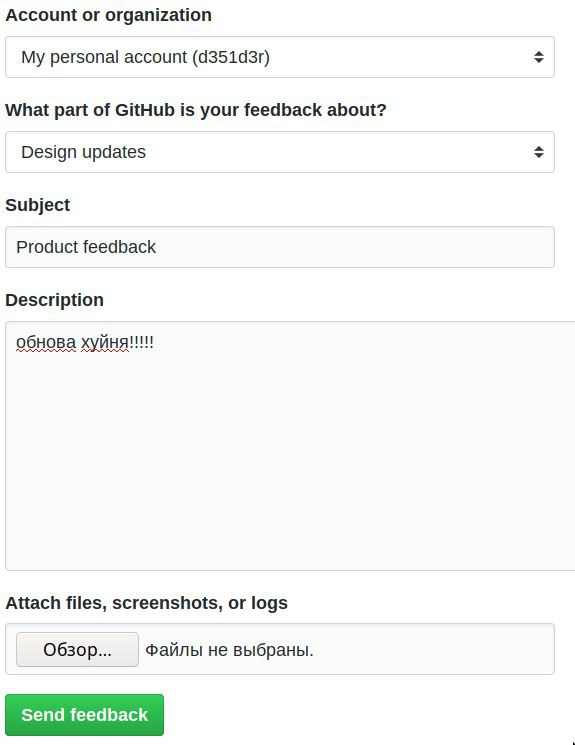Click the 'Description' label
575x745 pixels.
coord(54,300)
